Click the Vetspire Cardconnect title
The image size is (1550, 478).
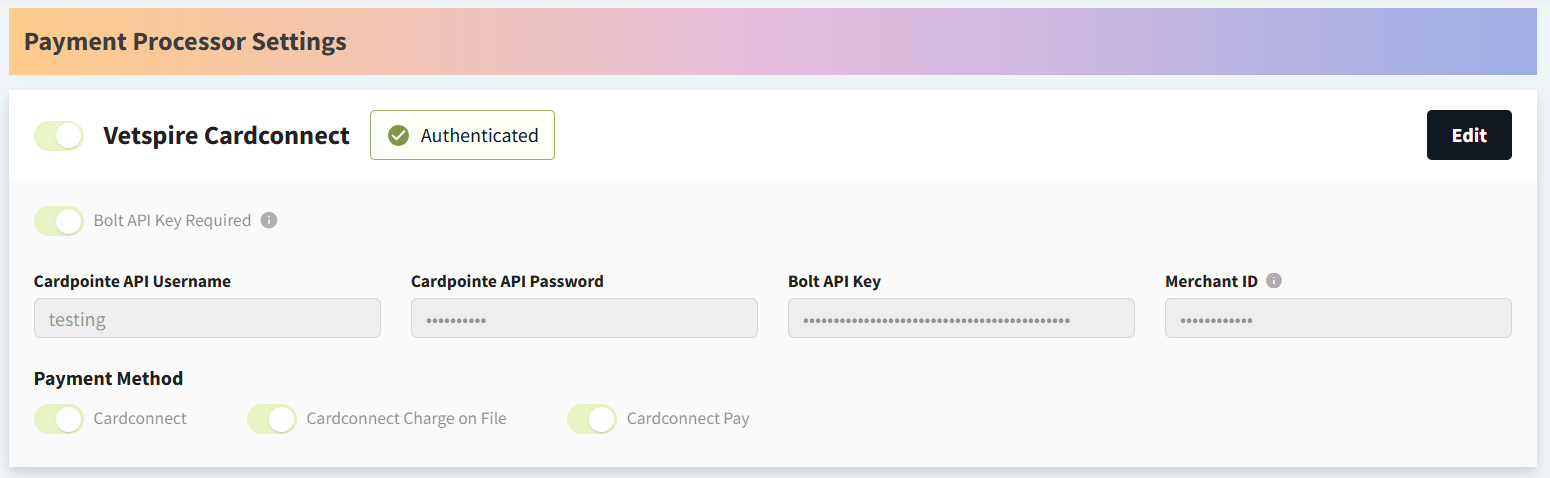point(226,136)
